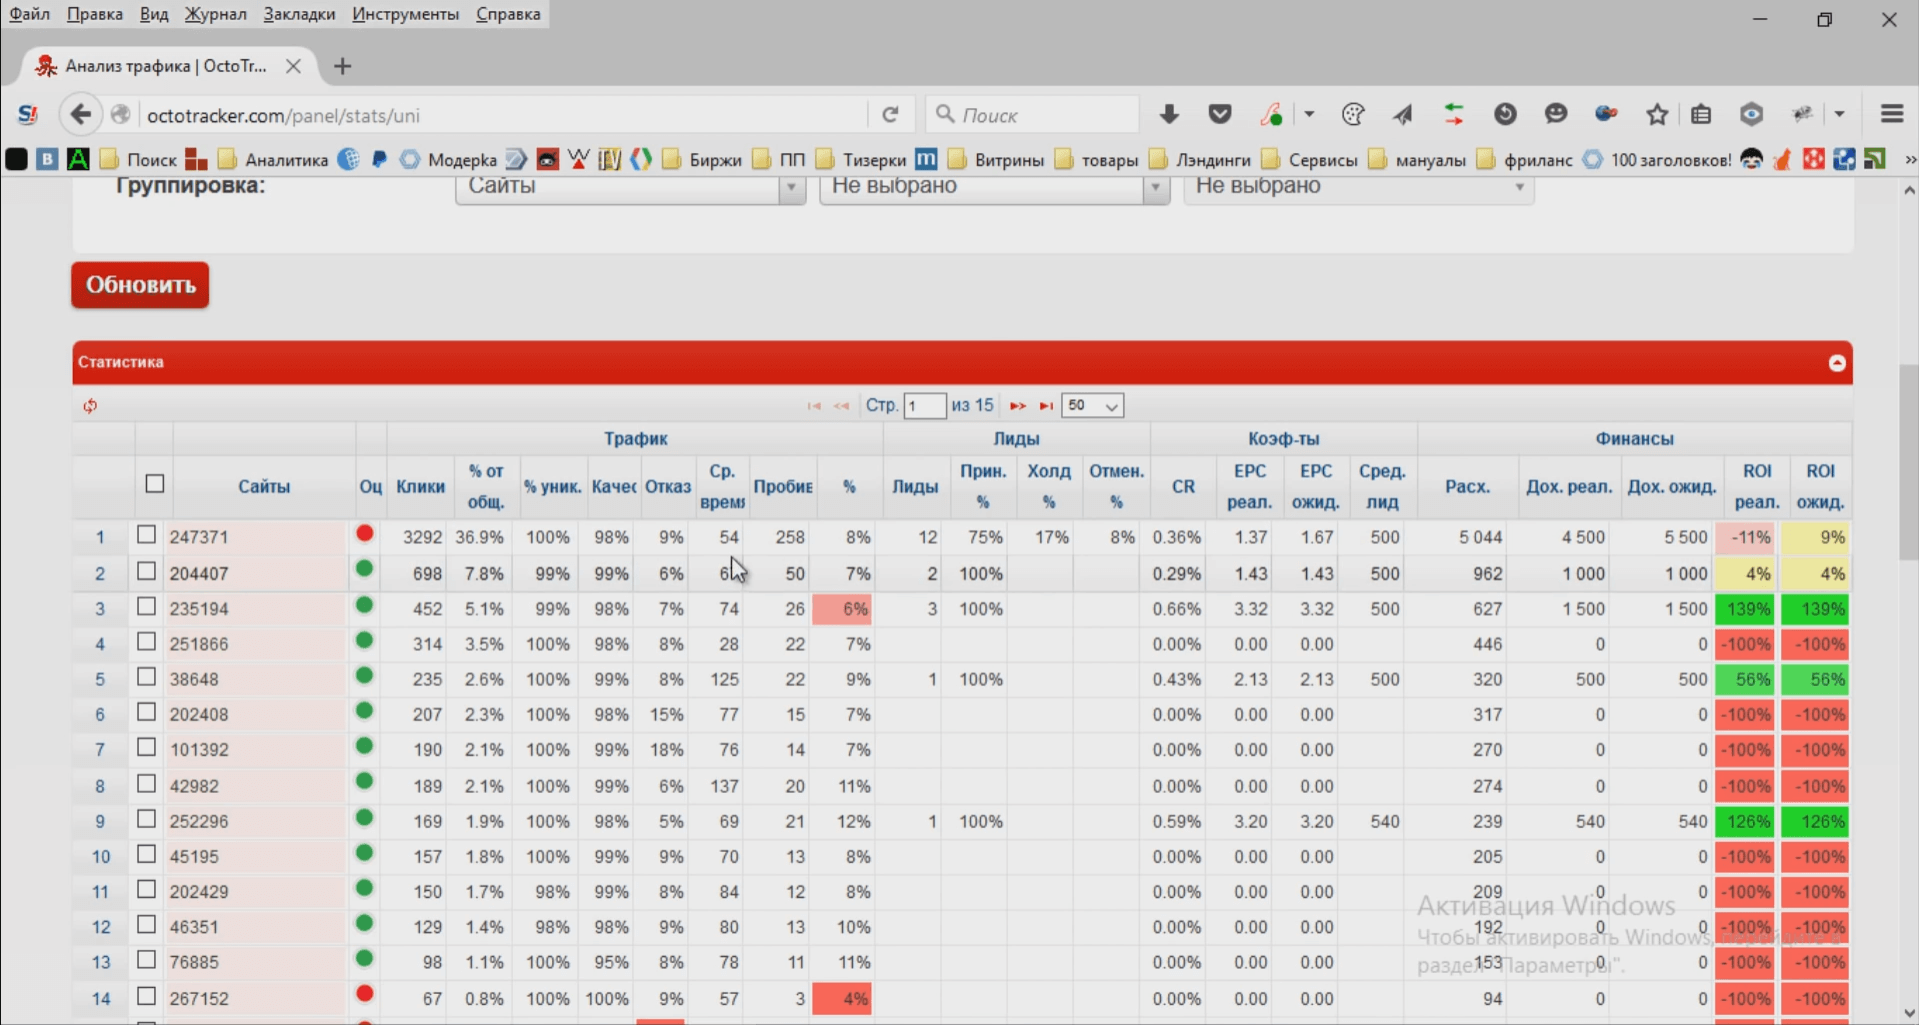
Task: Check the box for site 247371
Action: pos(147,535)
